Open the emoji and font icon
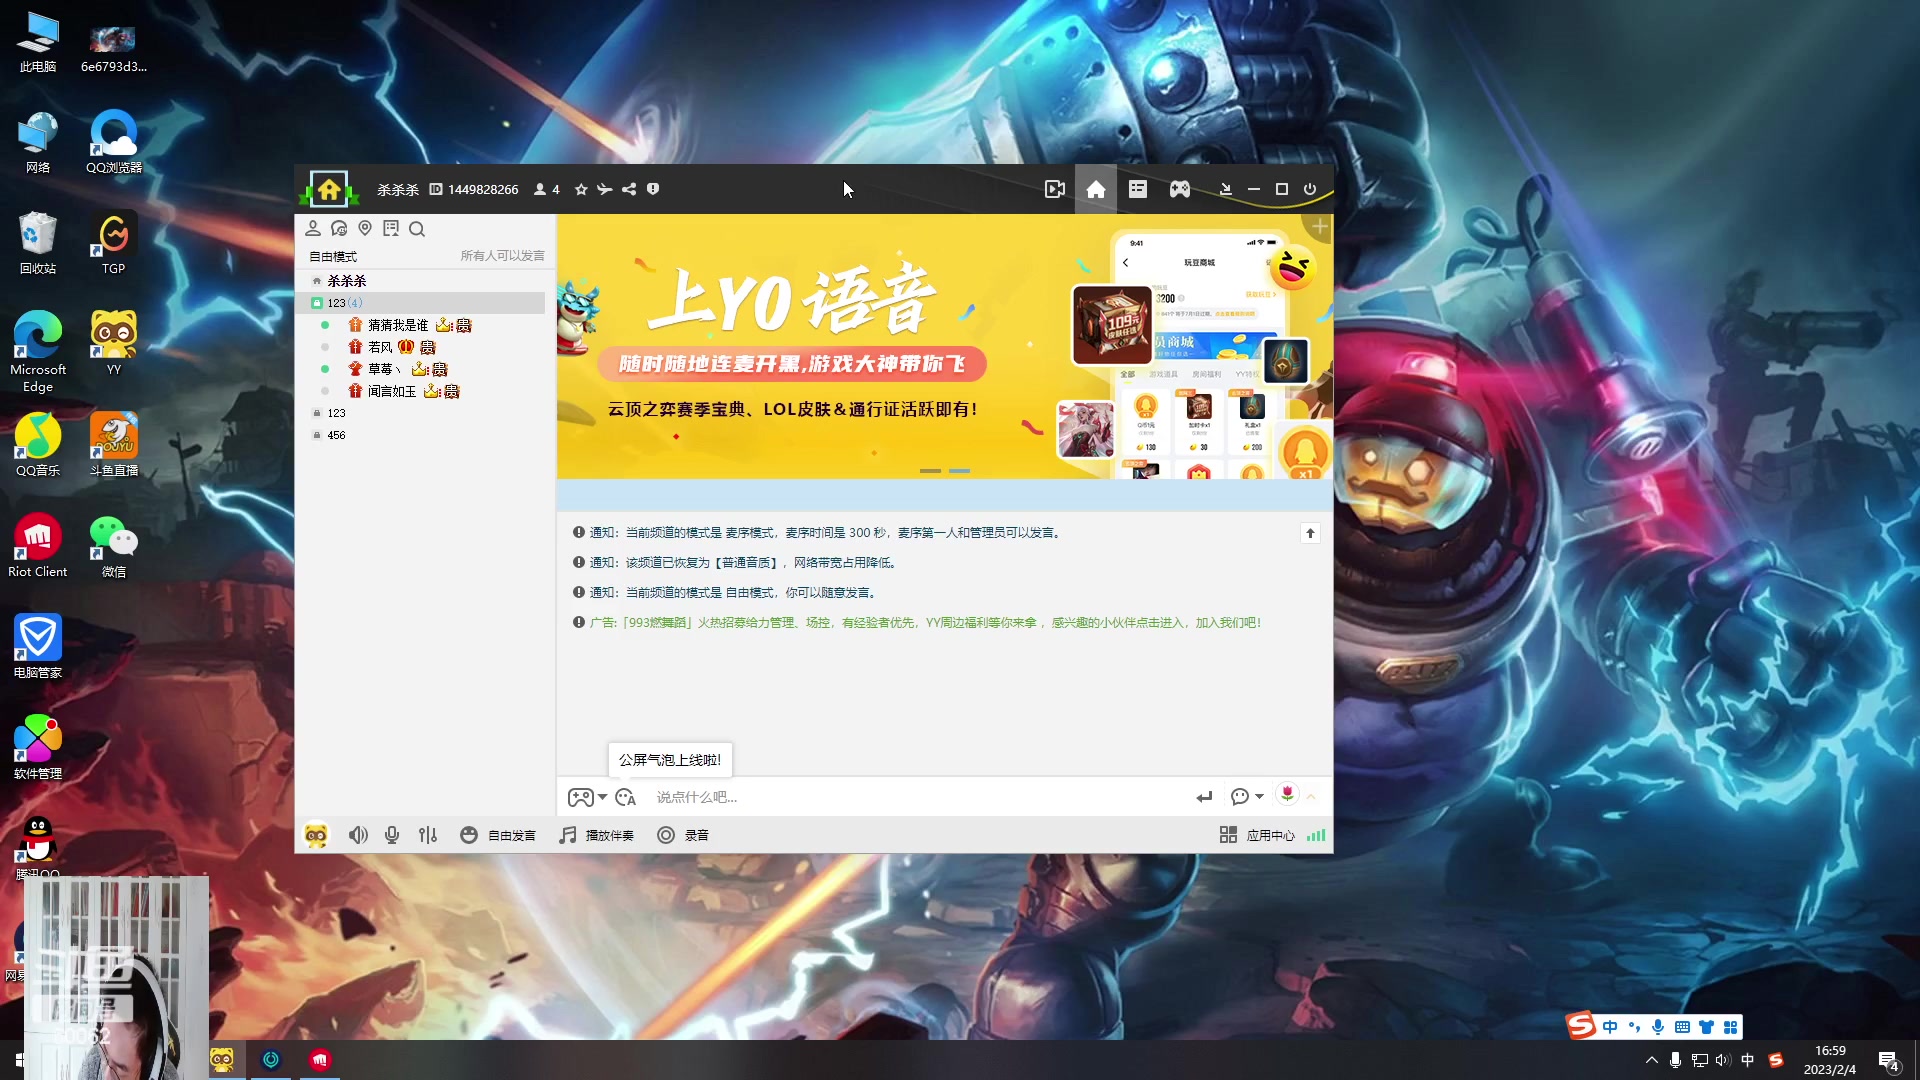Viewport: 1920px width, 1080px height. pos(626,797)
